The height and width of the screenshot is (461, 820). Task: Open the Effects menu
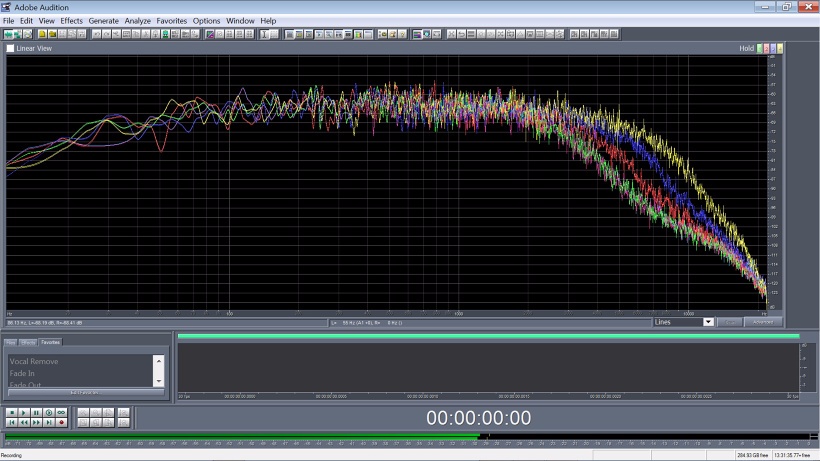pos(72,21)
